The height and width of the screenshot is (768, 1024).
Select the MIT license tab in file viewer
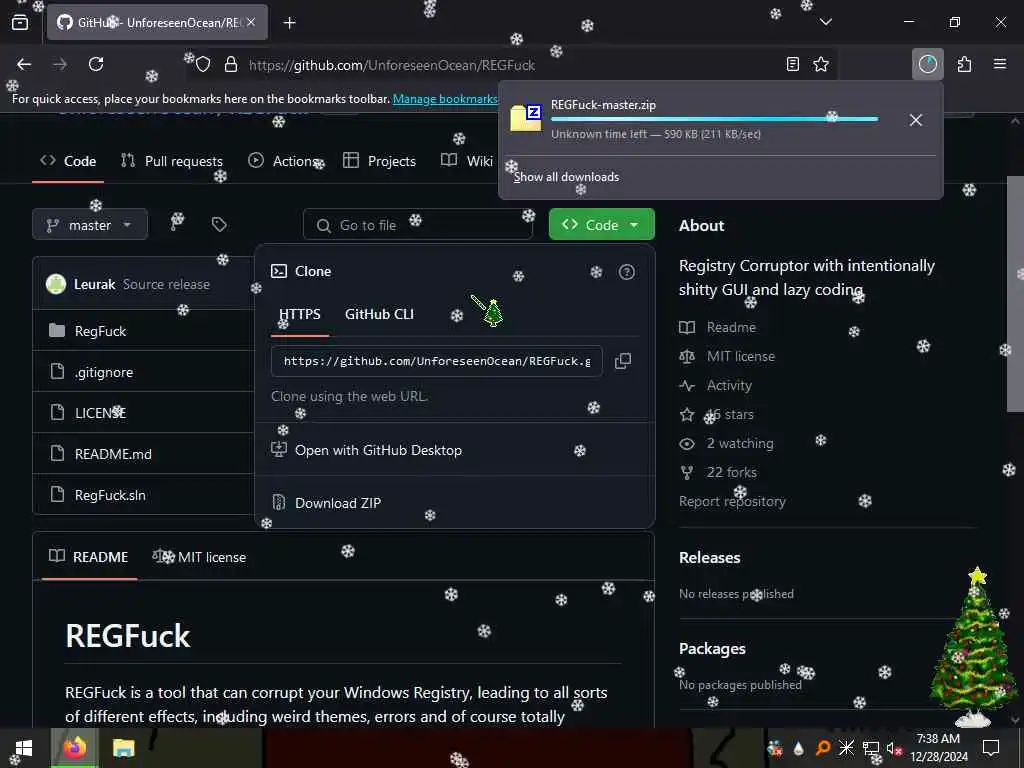(199, 557)
